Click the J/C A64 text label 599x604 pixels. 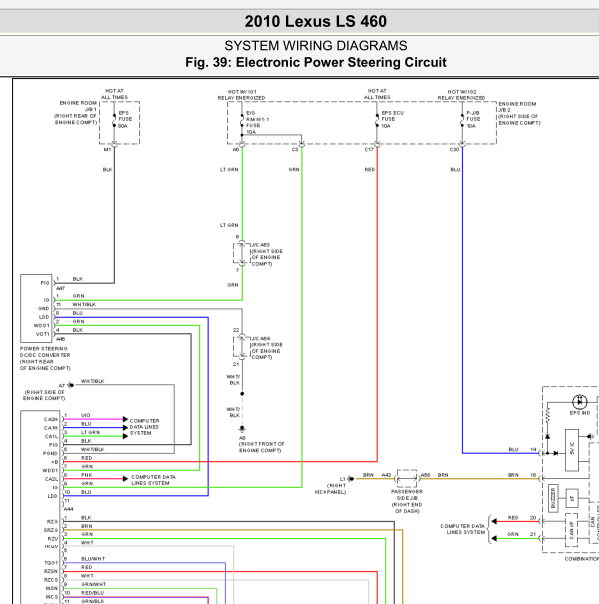tap(267, 348)
